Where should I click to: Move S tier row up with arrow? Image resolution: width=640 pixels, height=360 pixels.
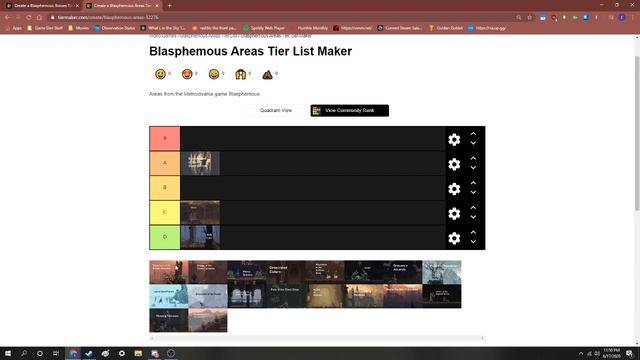pyautogui.click(x=473, y=134)
